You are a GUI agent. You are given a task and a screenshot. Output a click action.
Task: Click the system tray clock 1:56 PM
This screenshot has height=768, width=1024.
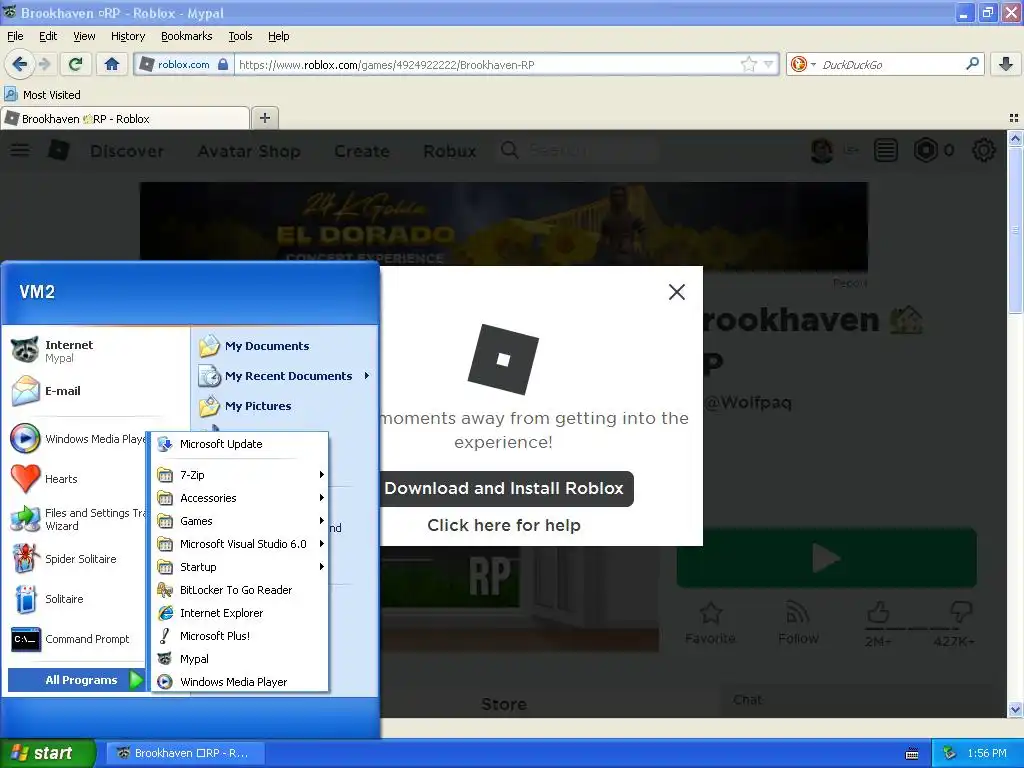click(987, 754)
